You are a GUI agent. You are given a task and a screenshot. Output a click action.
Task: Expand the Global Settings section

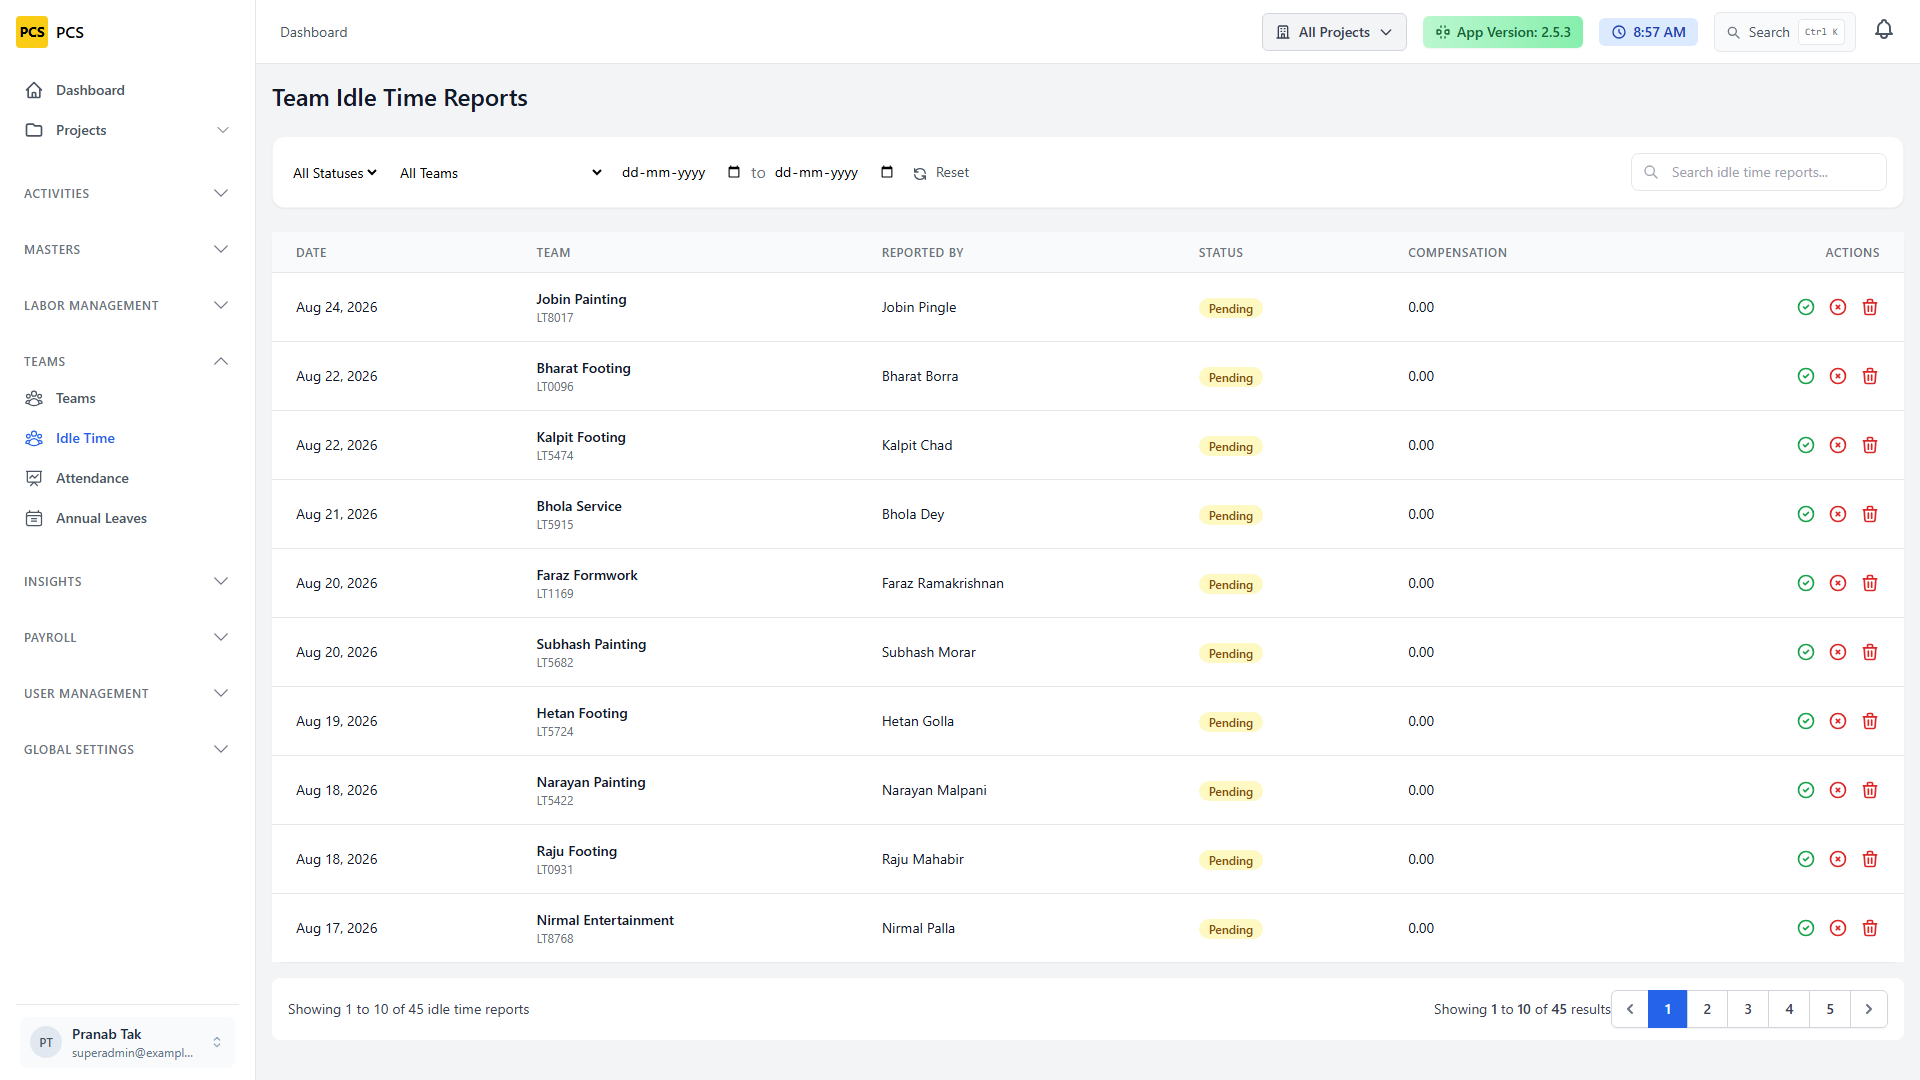[126, 749]
